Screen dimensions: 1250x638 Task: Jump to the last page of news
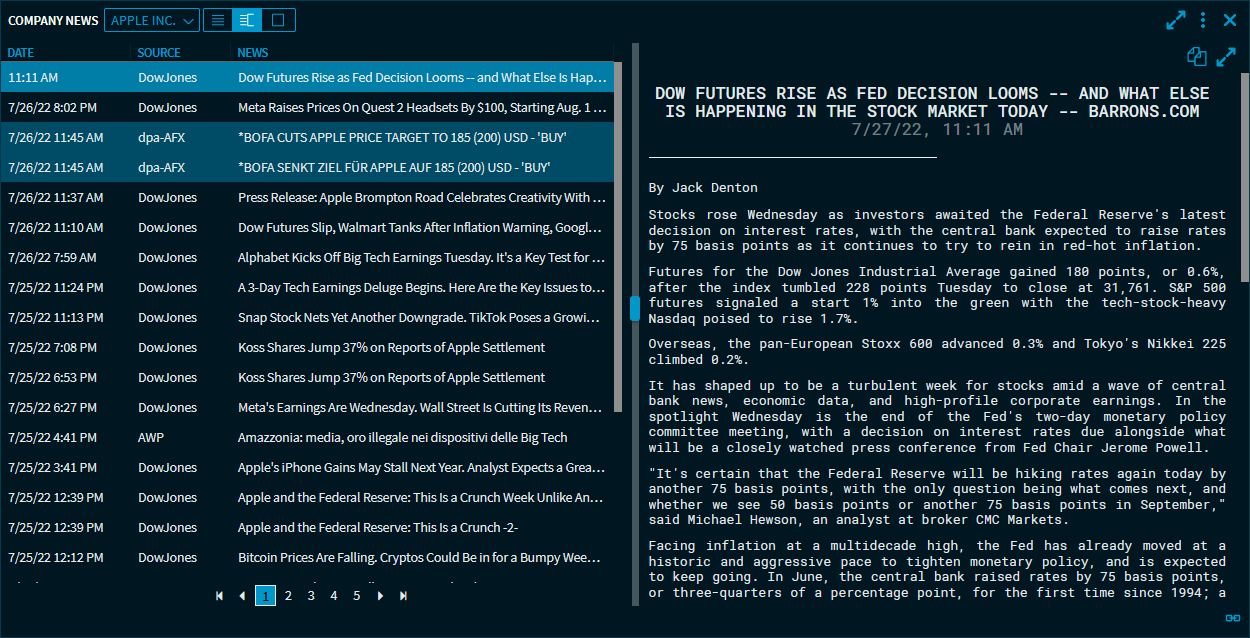(x=403, y=596)
